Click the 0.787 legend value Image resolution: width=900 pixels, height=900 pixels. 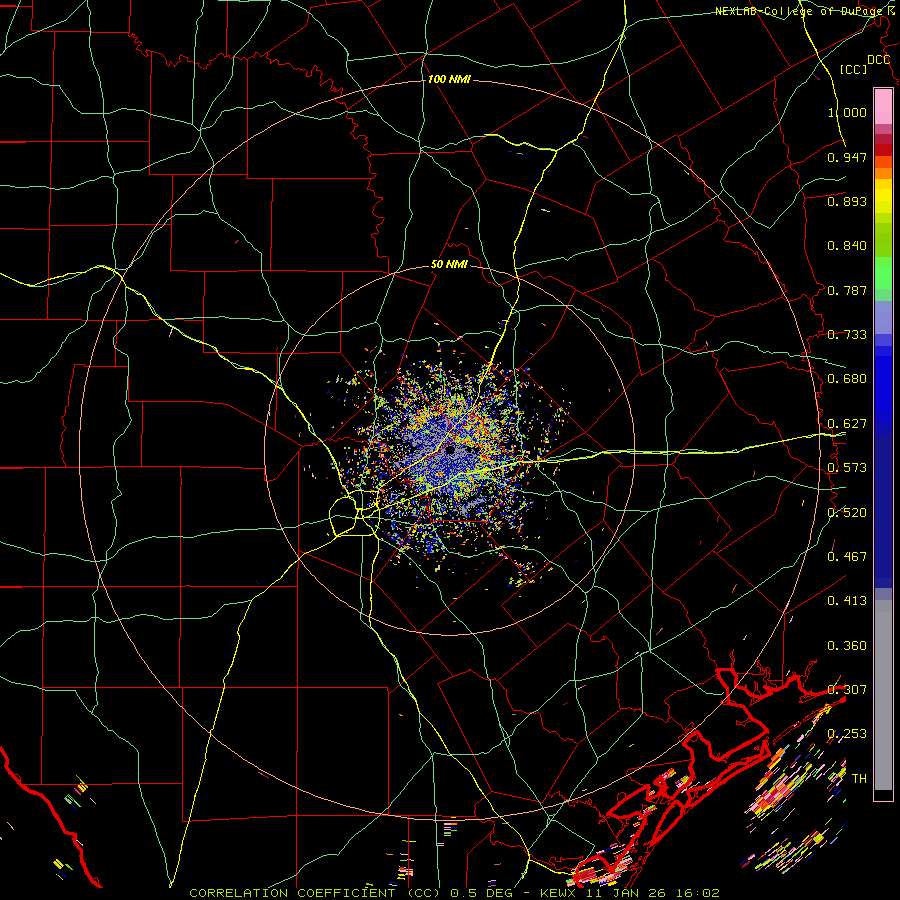847,290
